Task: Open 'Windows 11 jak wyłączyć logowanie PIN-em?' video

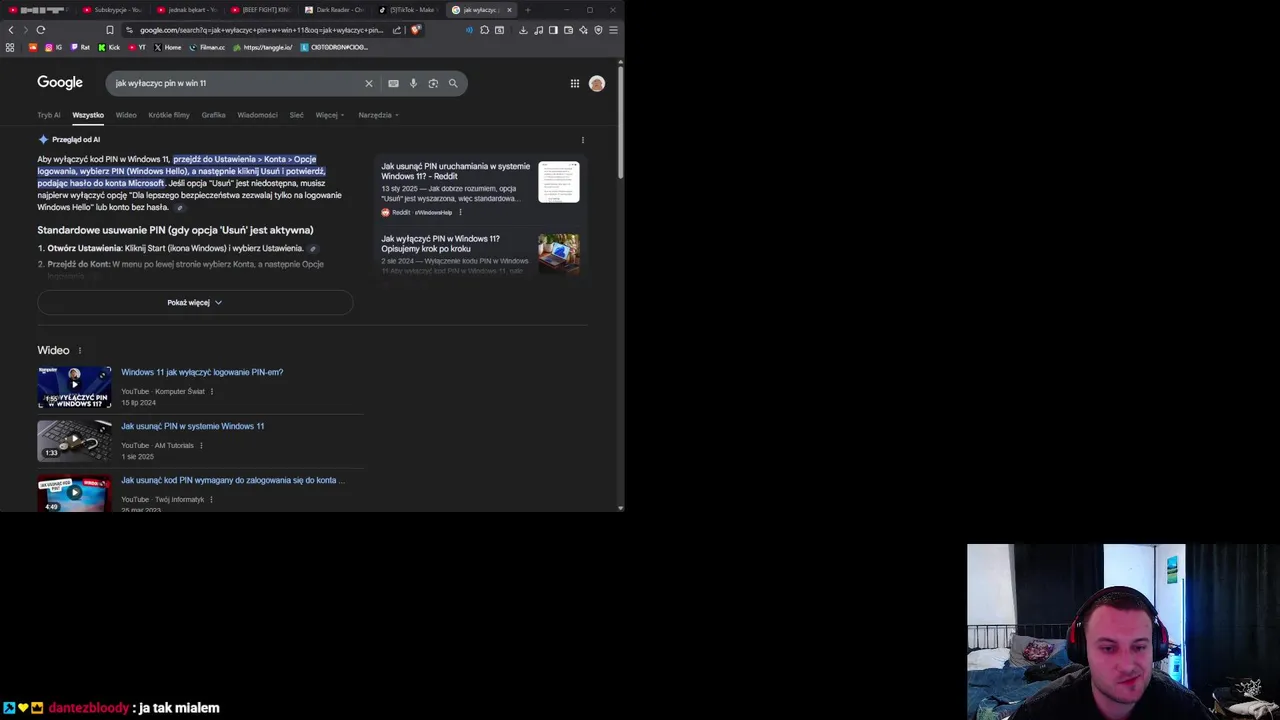Action: (x=202, y=372)
